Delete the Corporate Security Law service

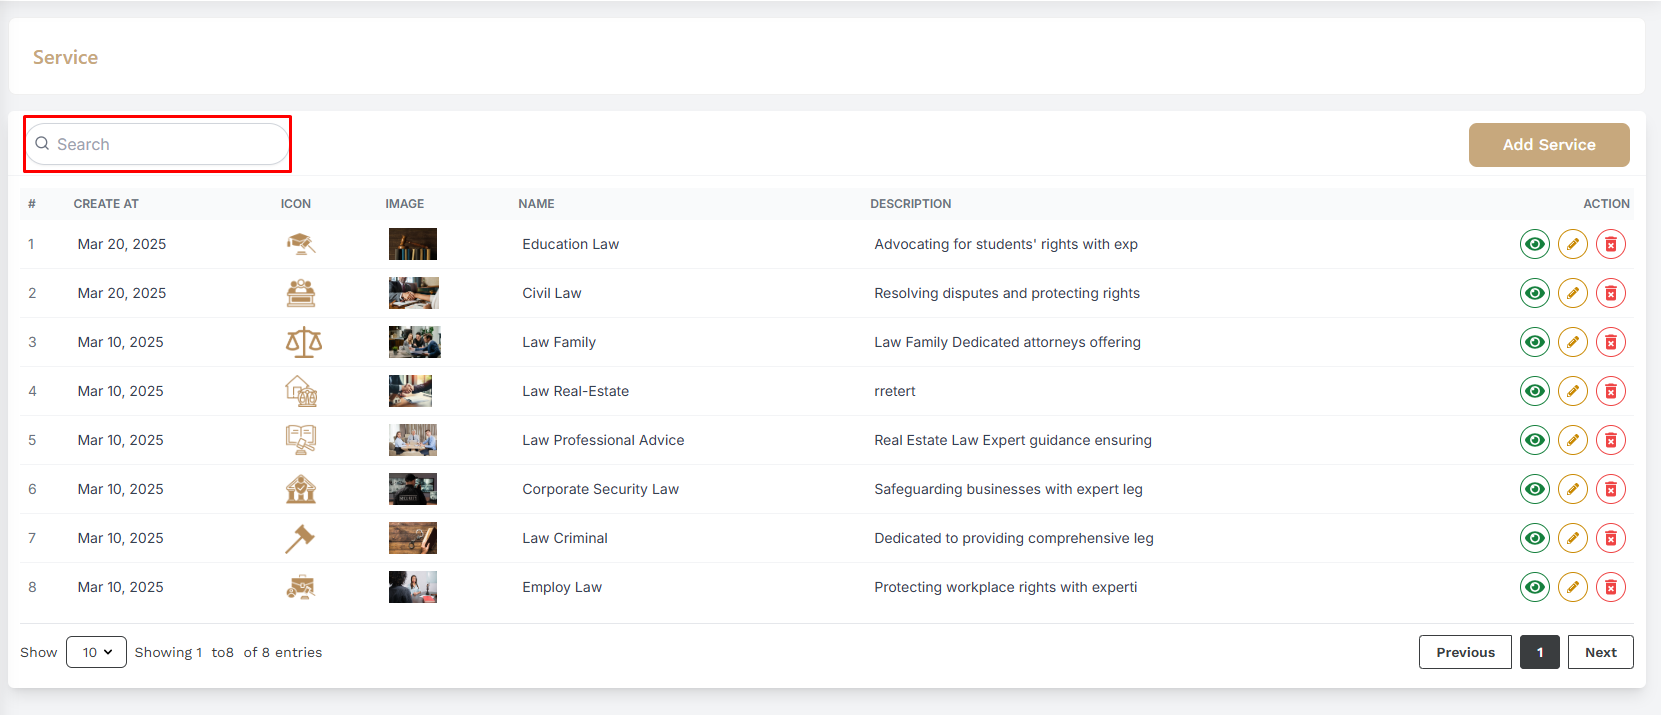tap(1610, 489)
